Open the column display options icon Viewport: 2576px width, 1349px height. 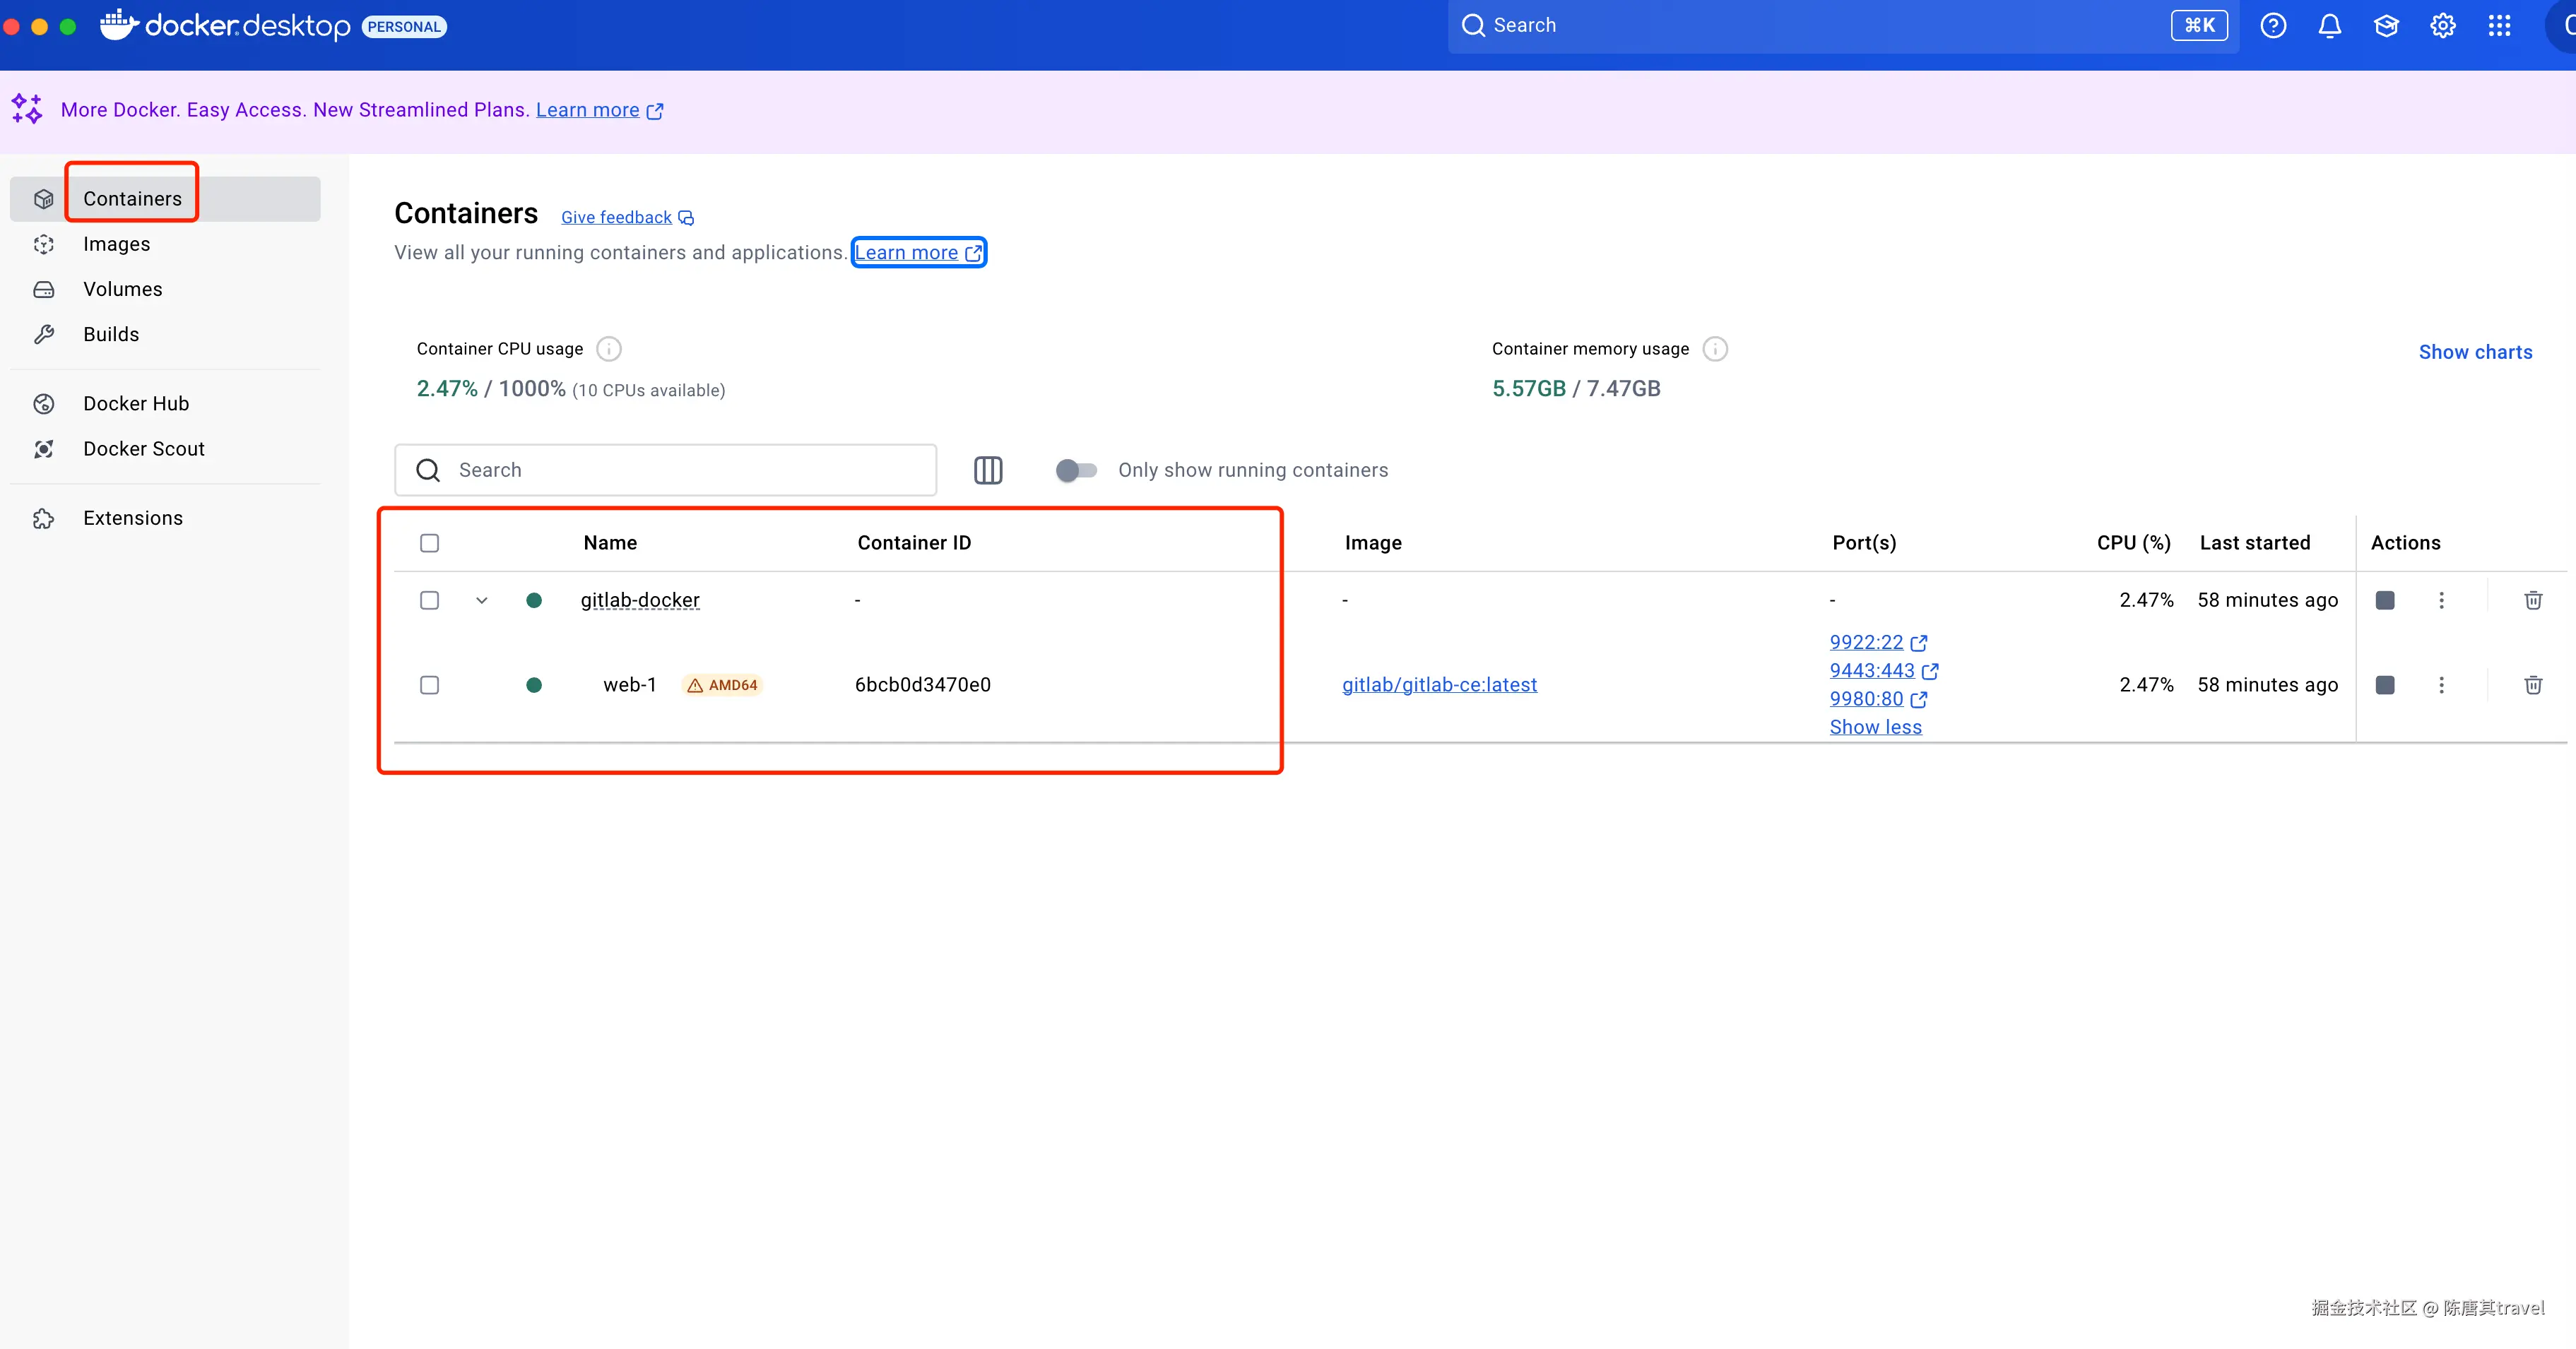(x=988, y=470)
